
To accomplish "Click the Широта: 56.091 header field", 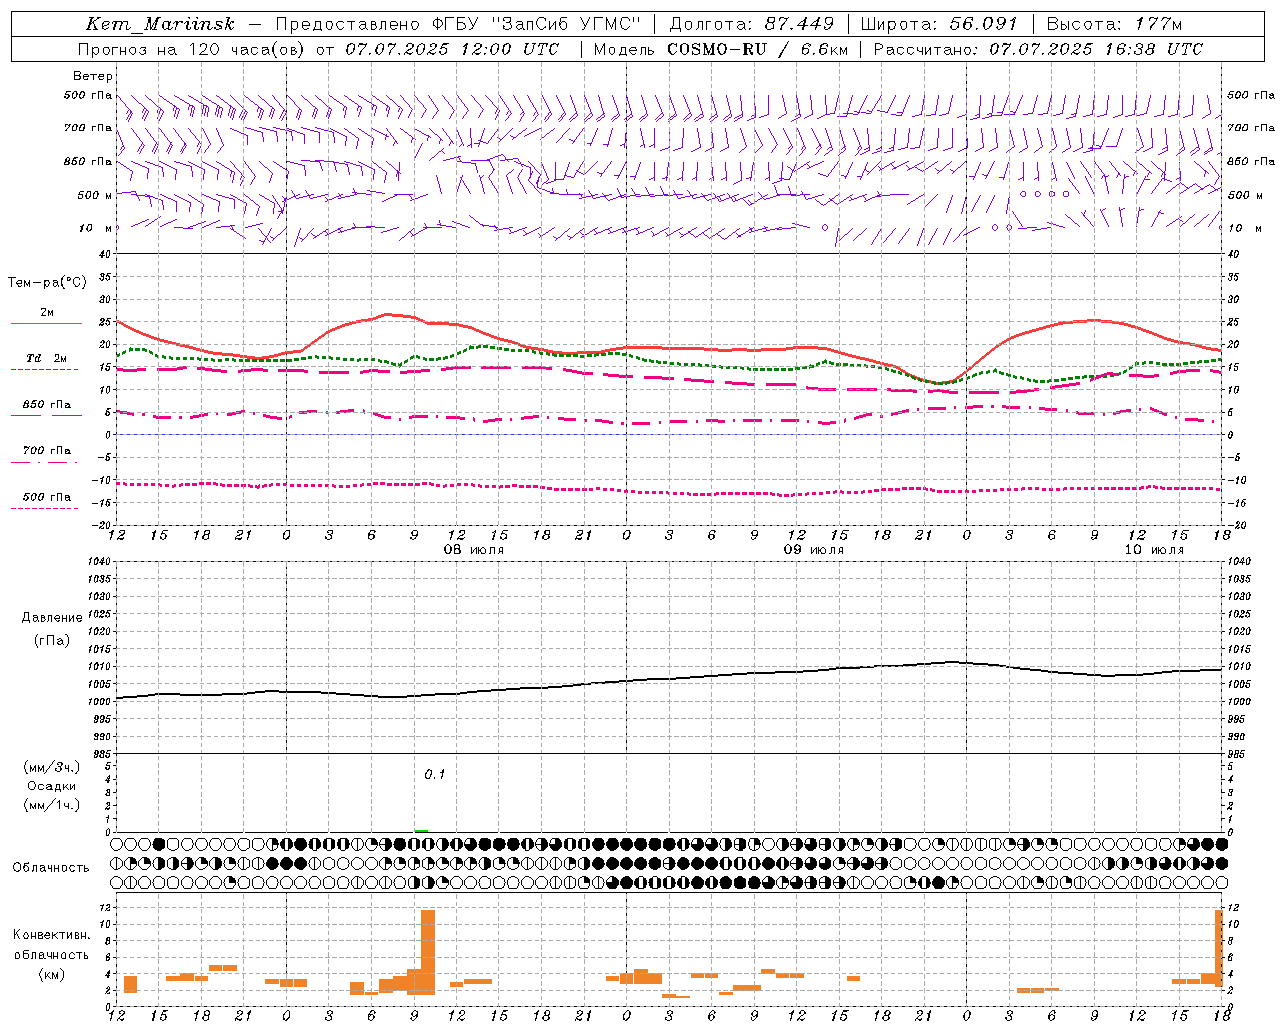I will pyautogui.click(x=939, y=24).
